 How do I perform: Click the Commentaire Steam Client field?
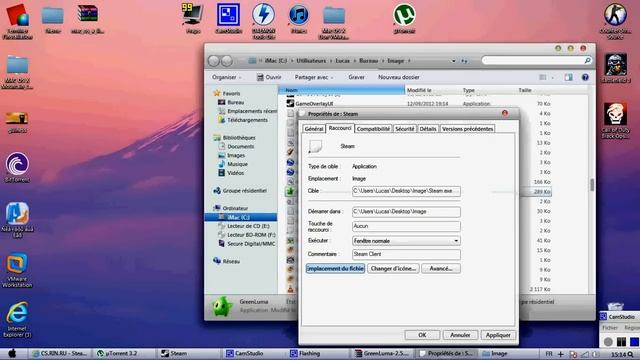point(406,254)
